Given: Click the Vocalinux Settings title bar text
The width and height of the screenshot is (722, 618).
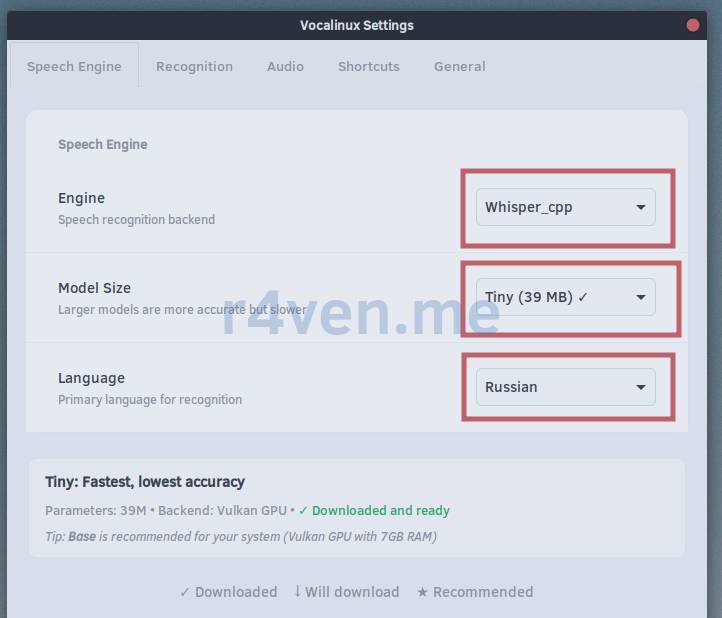Looking at the screenshot, I should pyautogui.click(x=357, y=25).
